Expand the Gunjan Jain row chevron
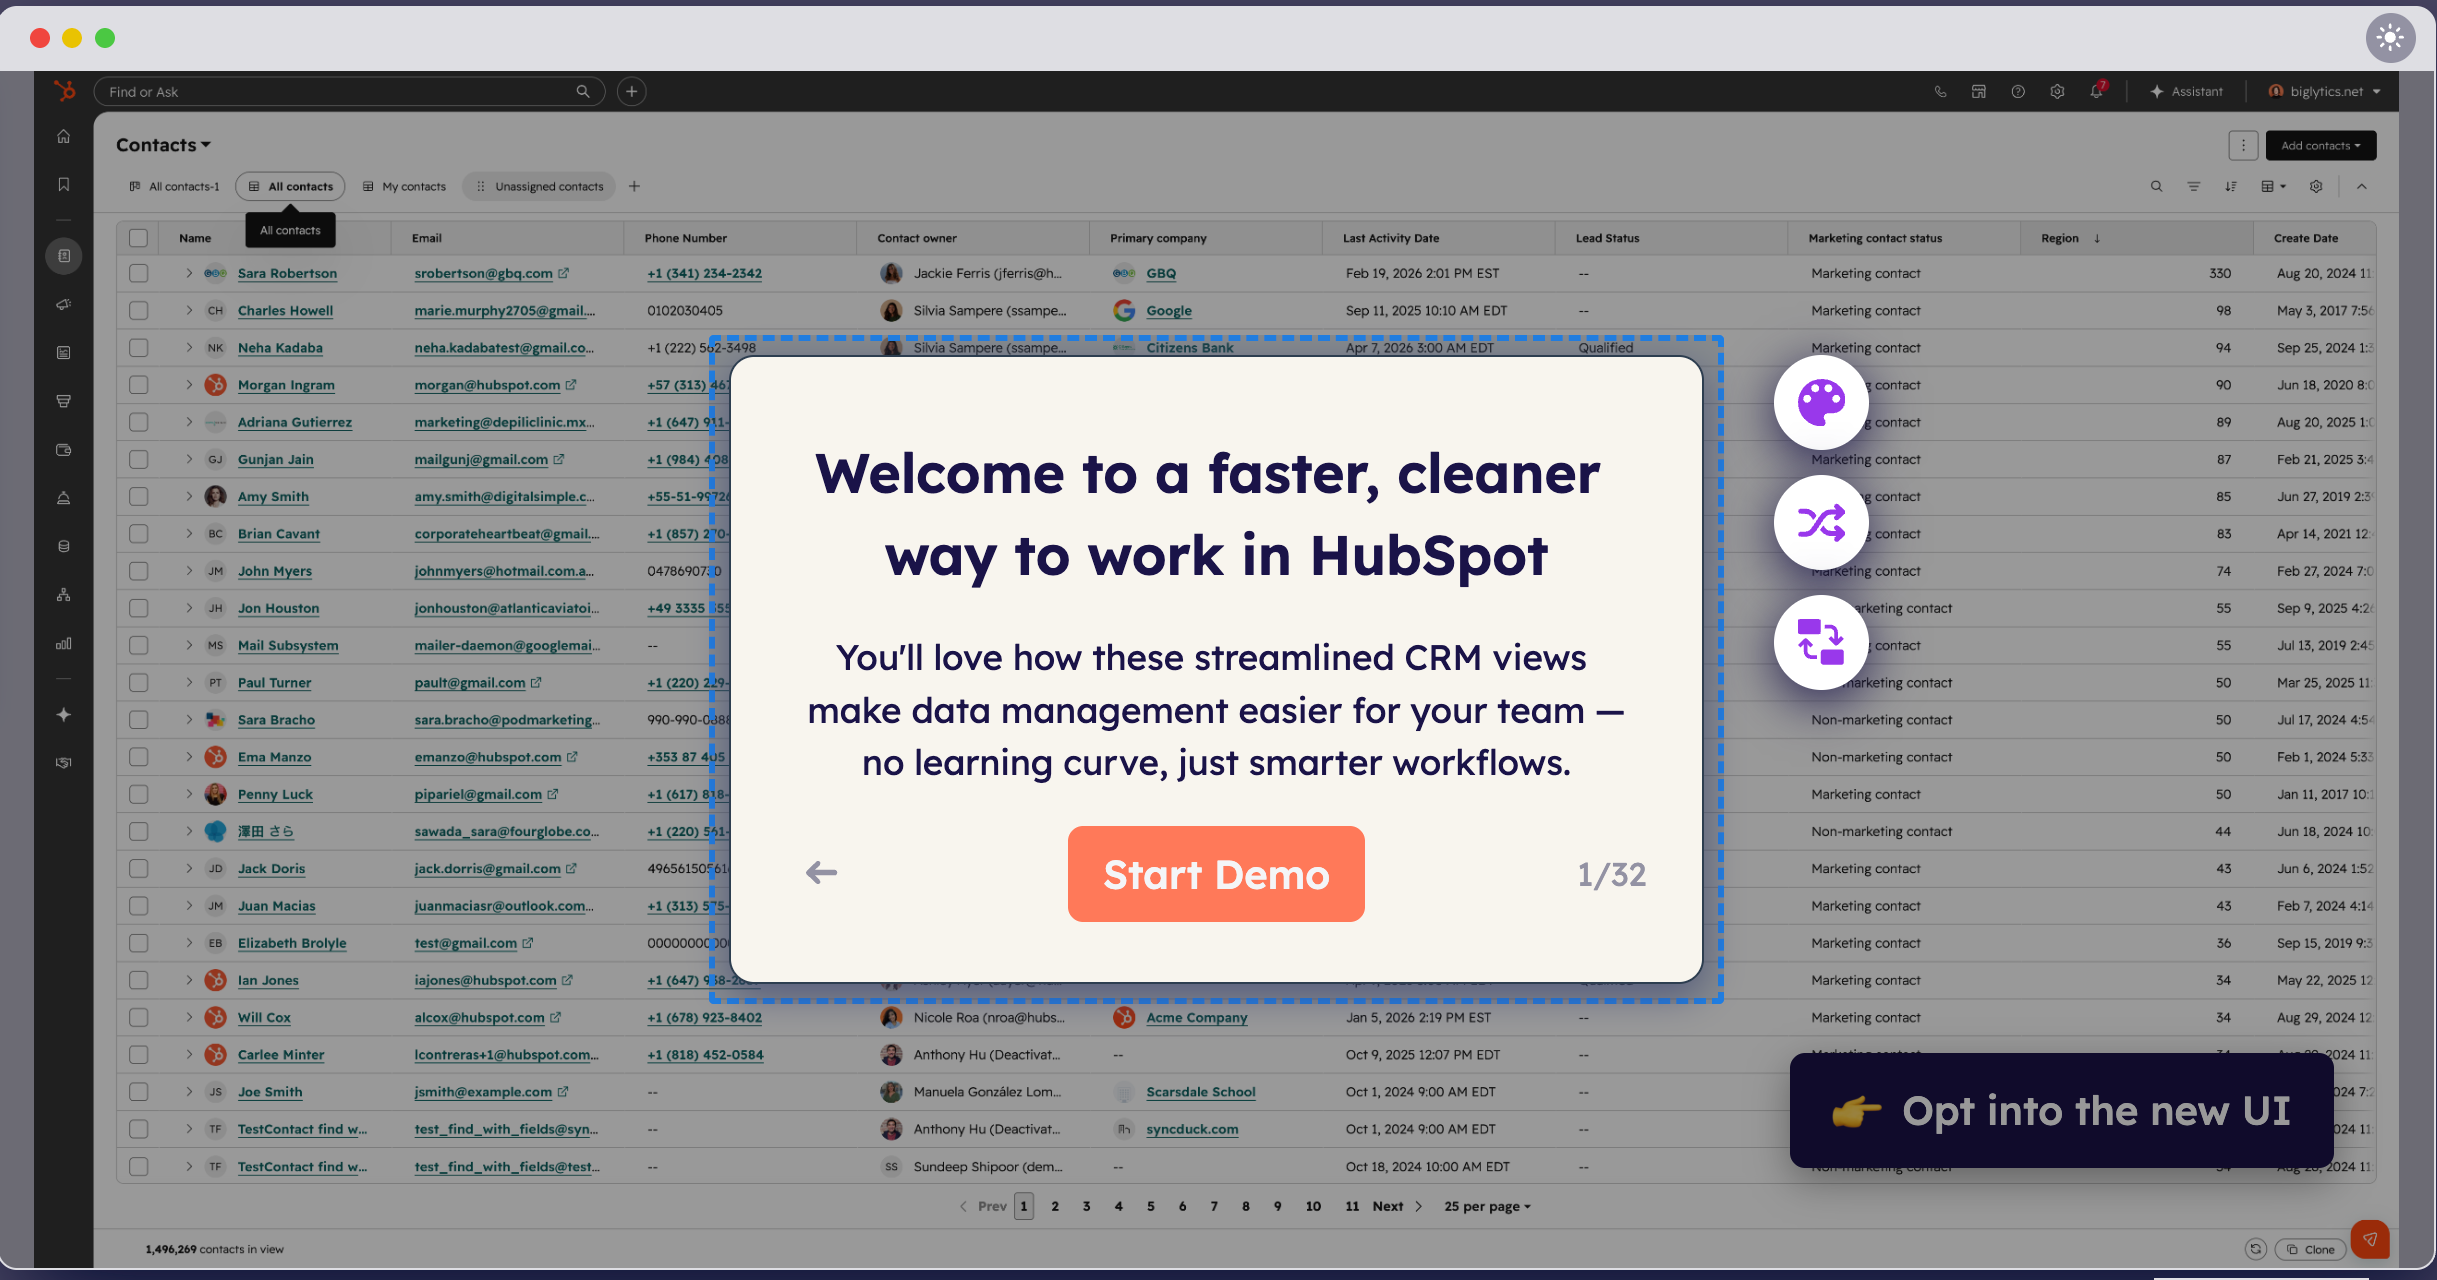The width and height of the screenshot is (2437, 1280). pos(189,459)
